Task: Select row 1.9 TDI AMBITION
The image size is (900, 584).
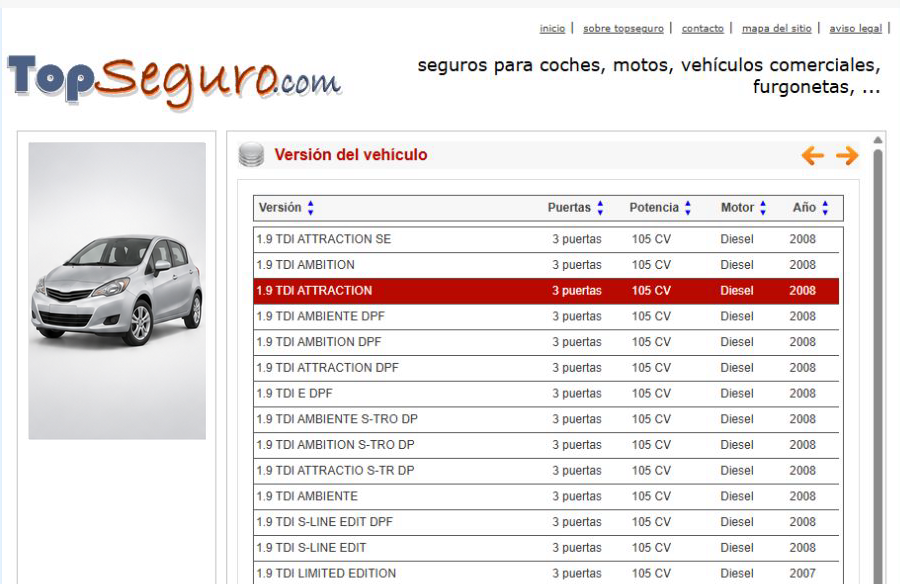Action: tap(546, 265)
